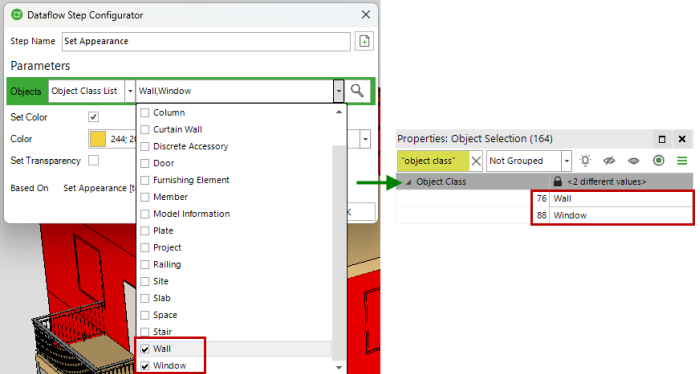Check the Project class checkbox
700x374 pixels.
[x=145, y=248]
